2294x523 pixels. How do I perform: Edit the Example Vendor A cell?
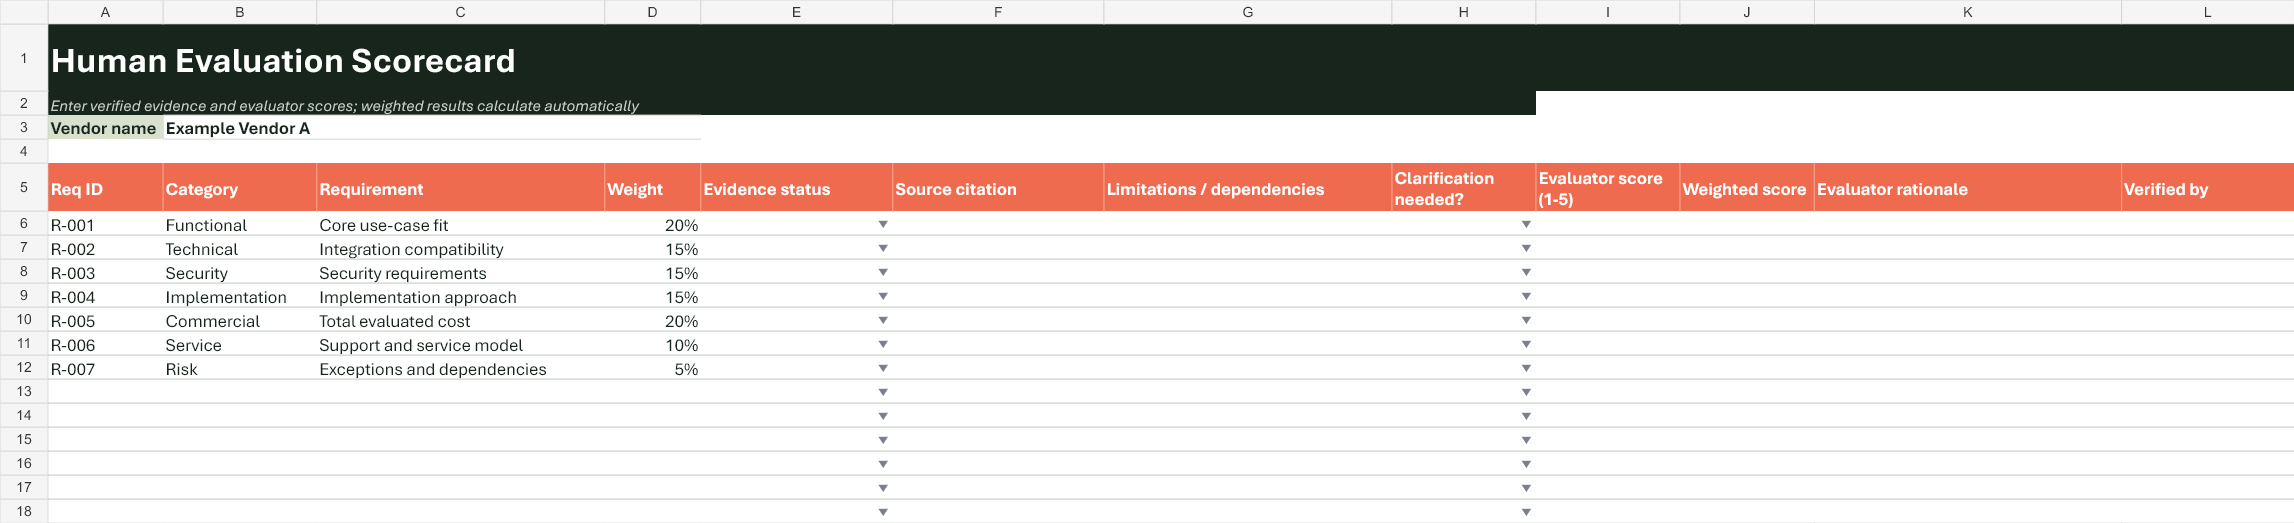(x=432, y=128)
